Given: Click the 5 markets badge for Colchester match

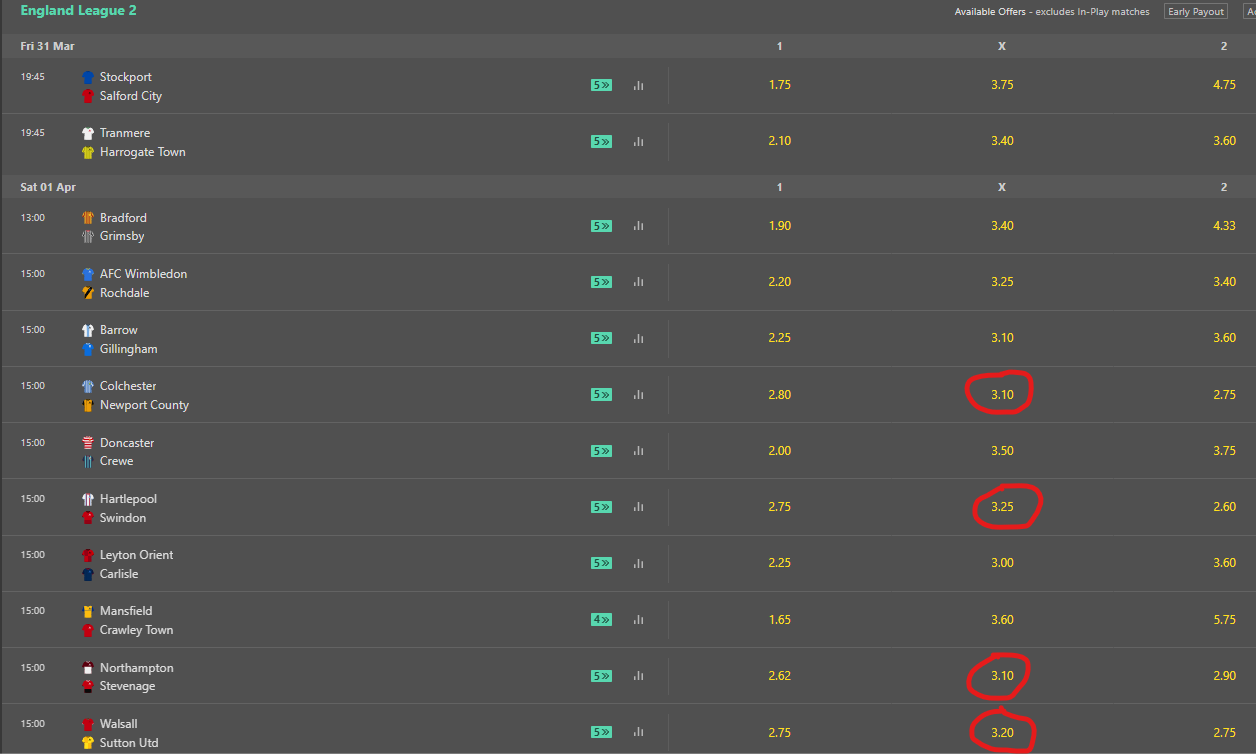Looking at the screenshot, I should (601, 394).
